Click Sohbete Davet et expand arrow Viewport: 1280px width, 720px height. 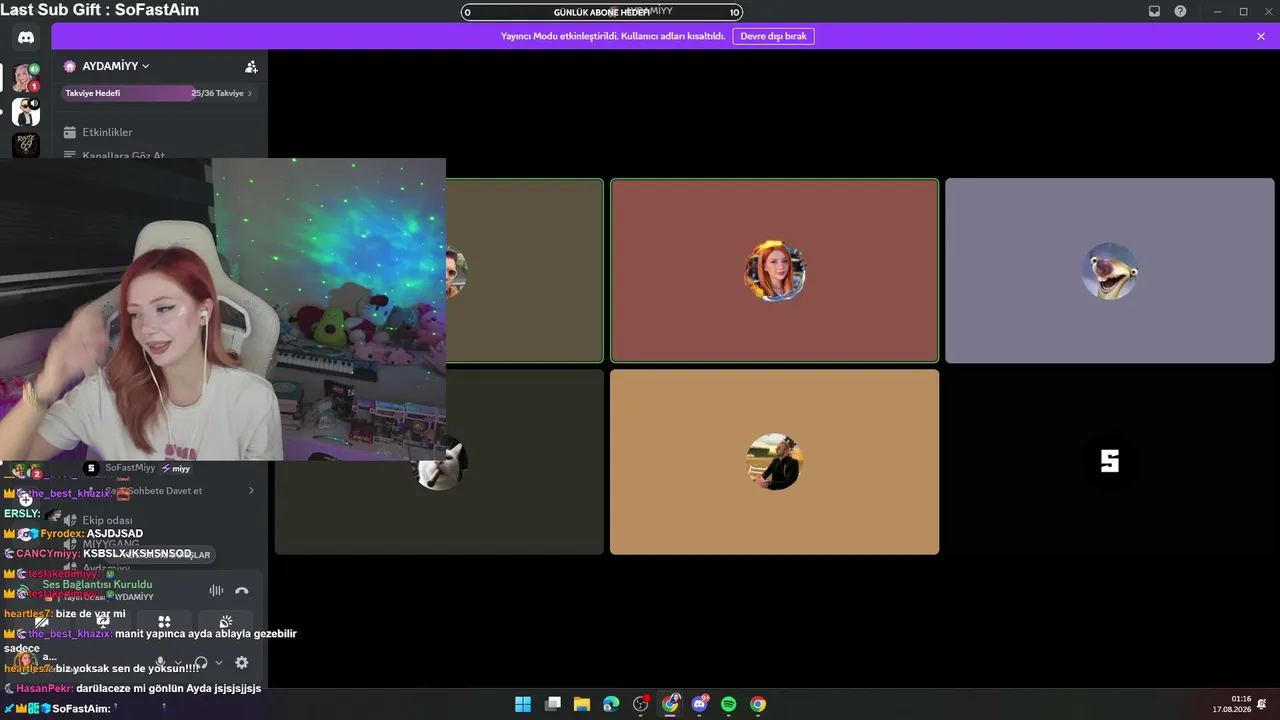tap(251, 491)
